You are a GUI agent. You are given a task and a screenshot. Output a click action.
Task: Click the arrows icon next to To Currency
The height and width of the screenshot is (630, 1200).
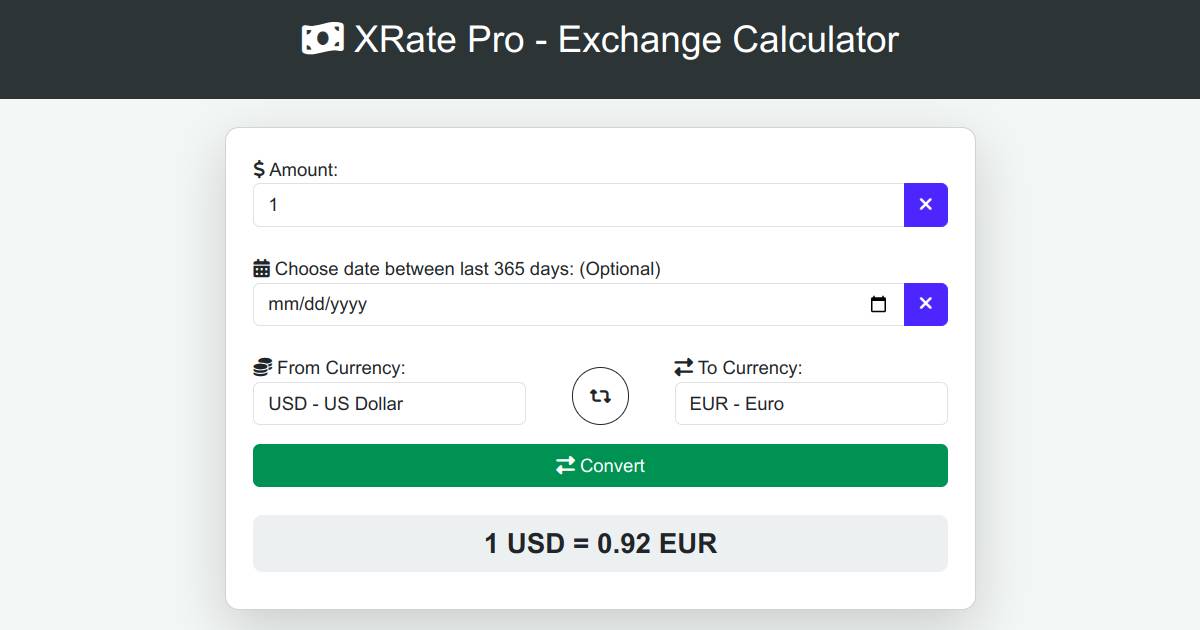pos(683,367)
